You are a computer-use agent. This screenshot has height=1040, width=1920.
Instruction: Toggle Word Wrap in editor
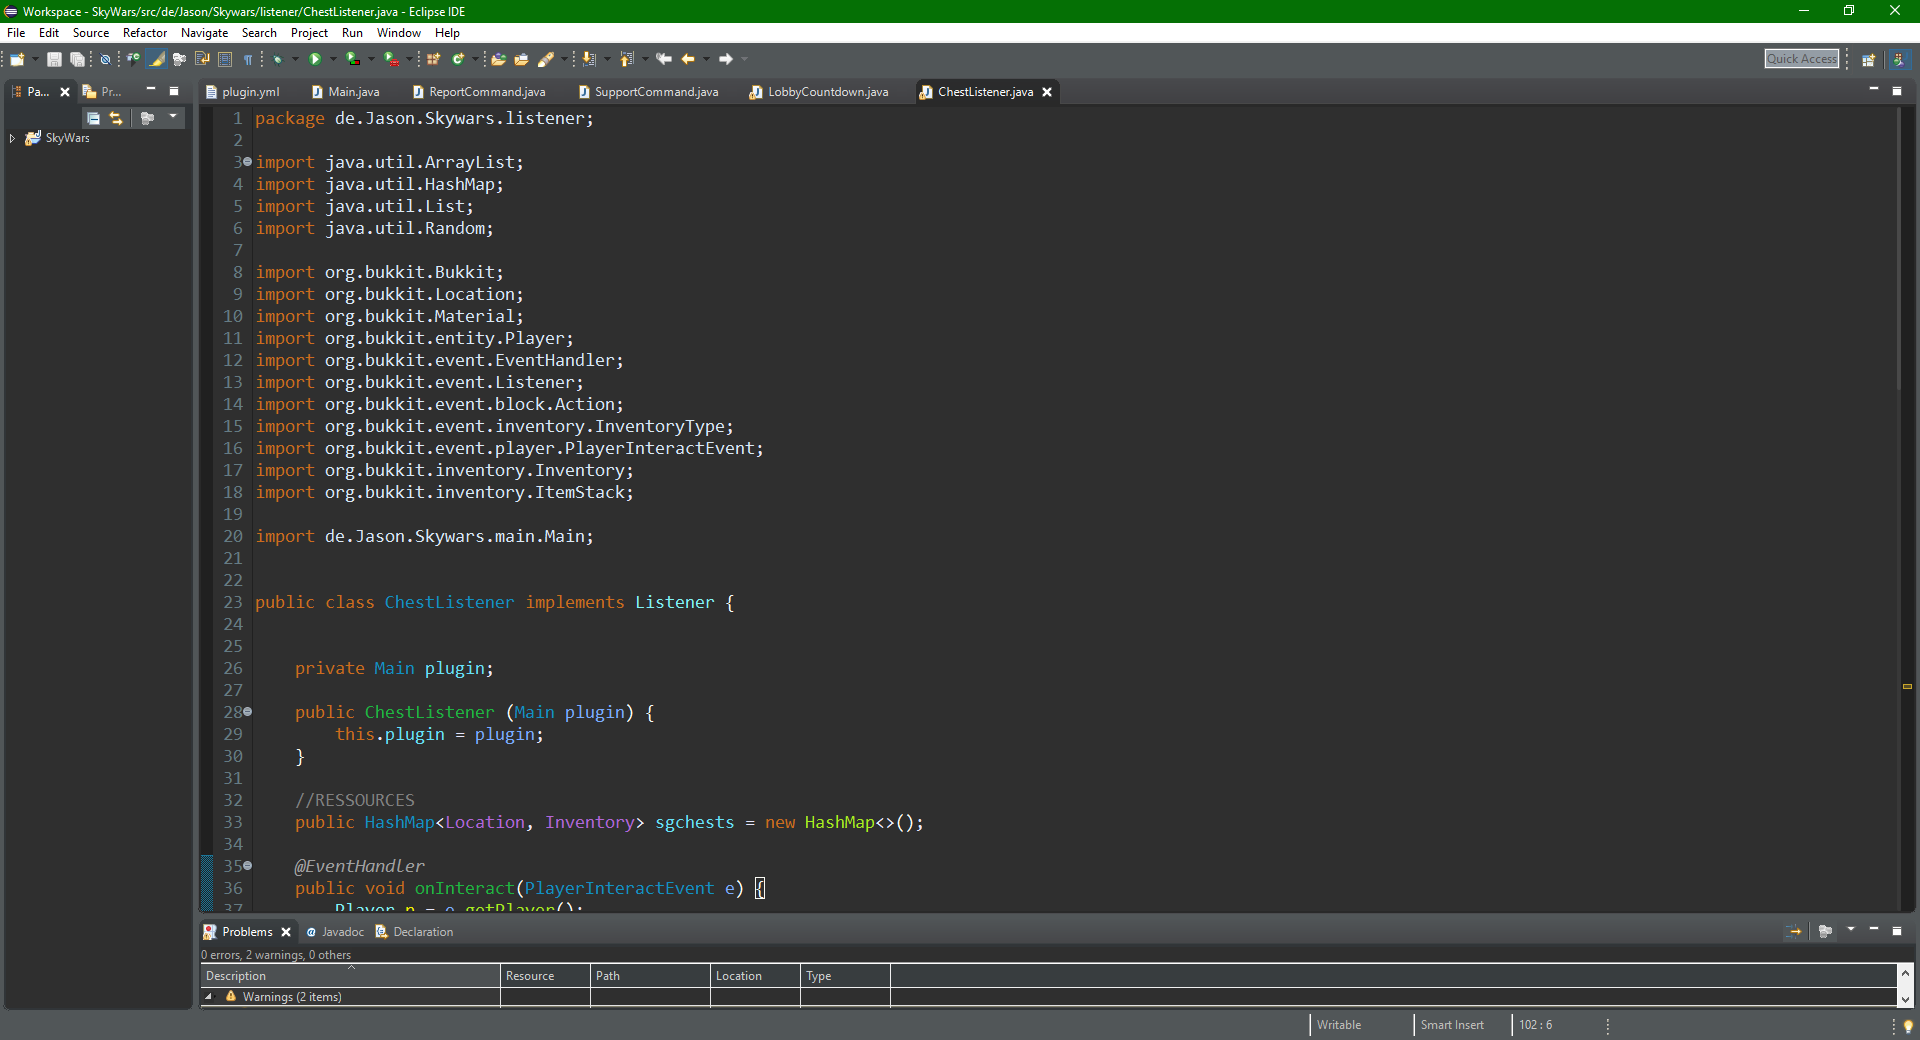(x=202, y=60)
